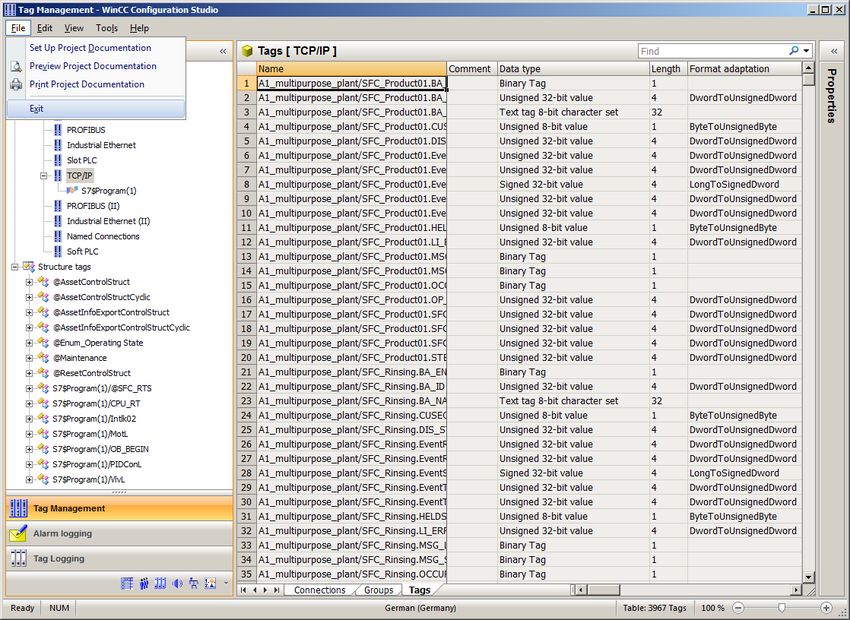Adjust the zoom slider handle
The height and width of the screenshot is (620, 850).
coord(781,608)
